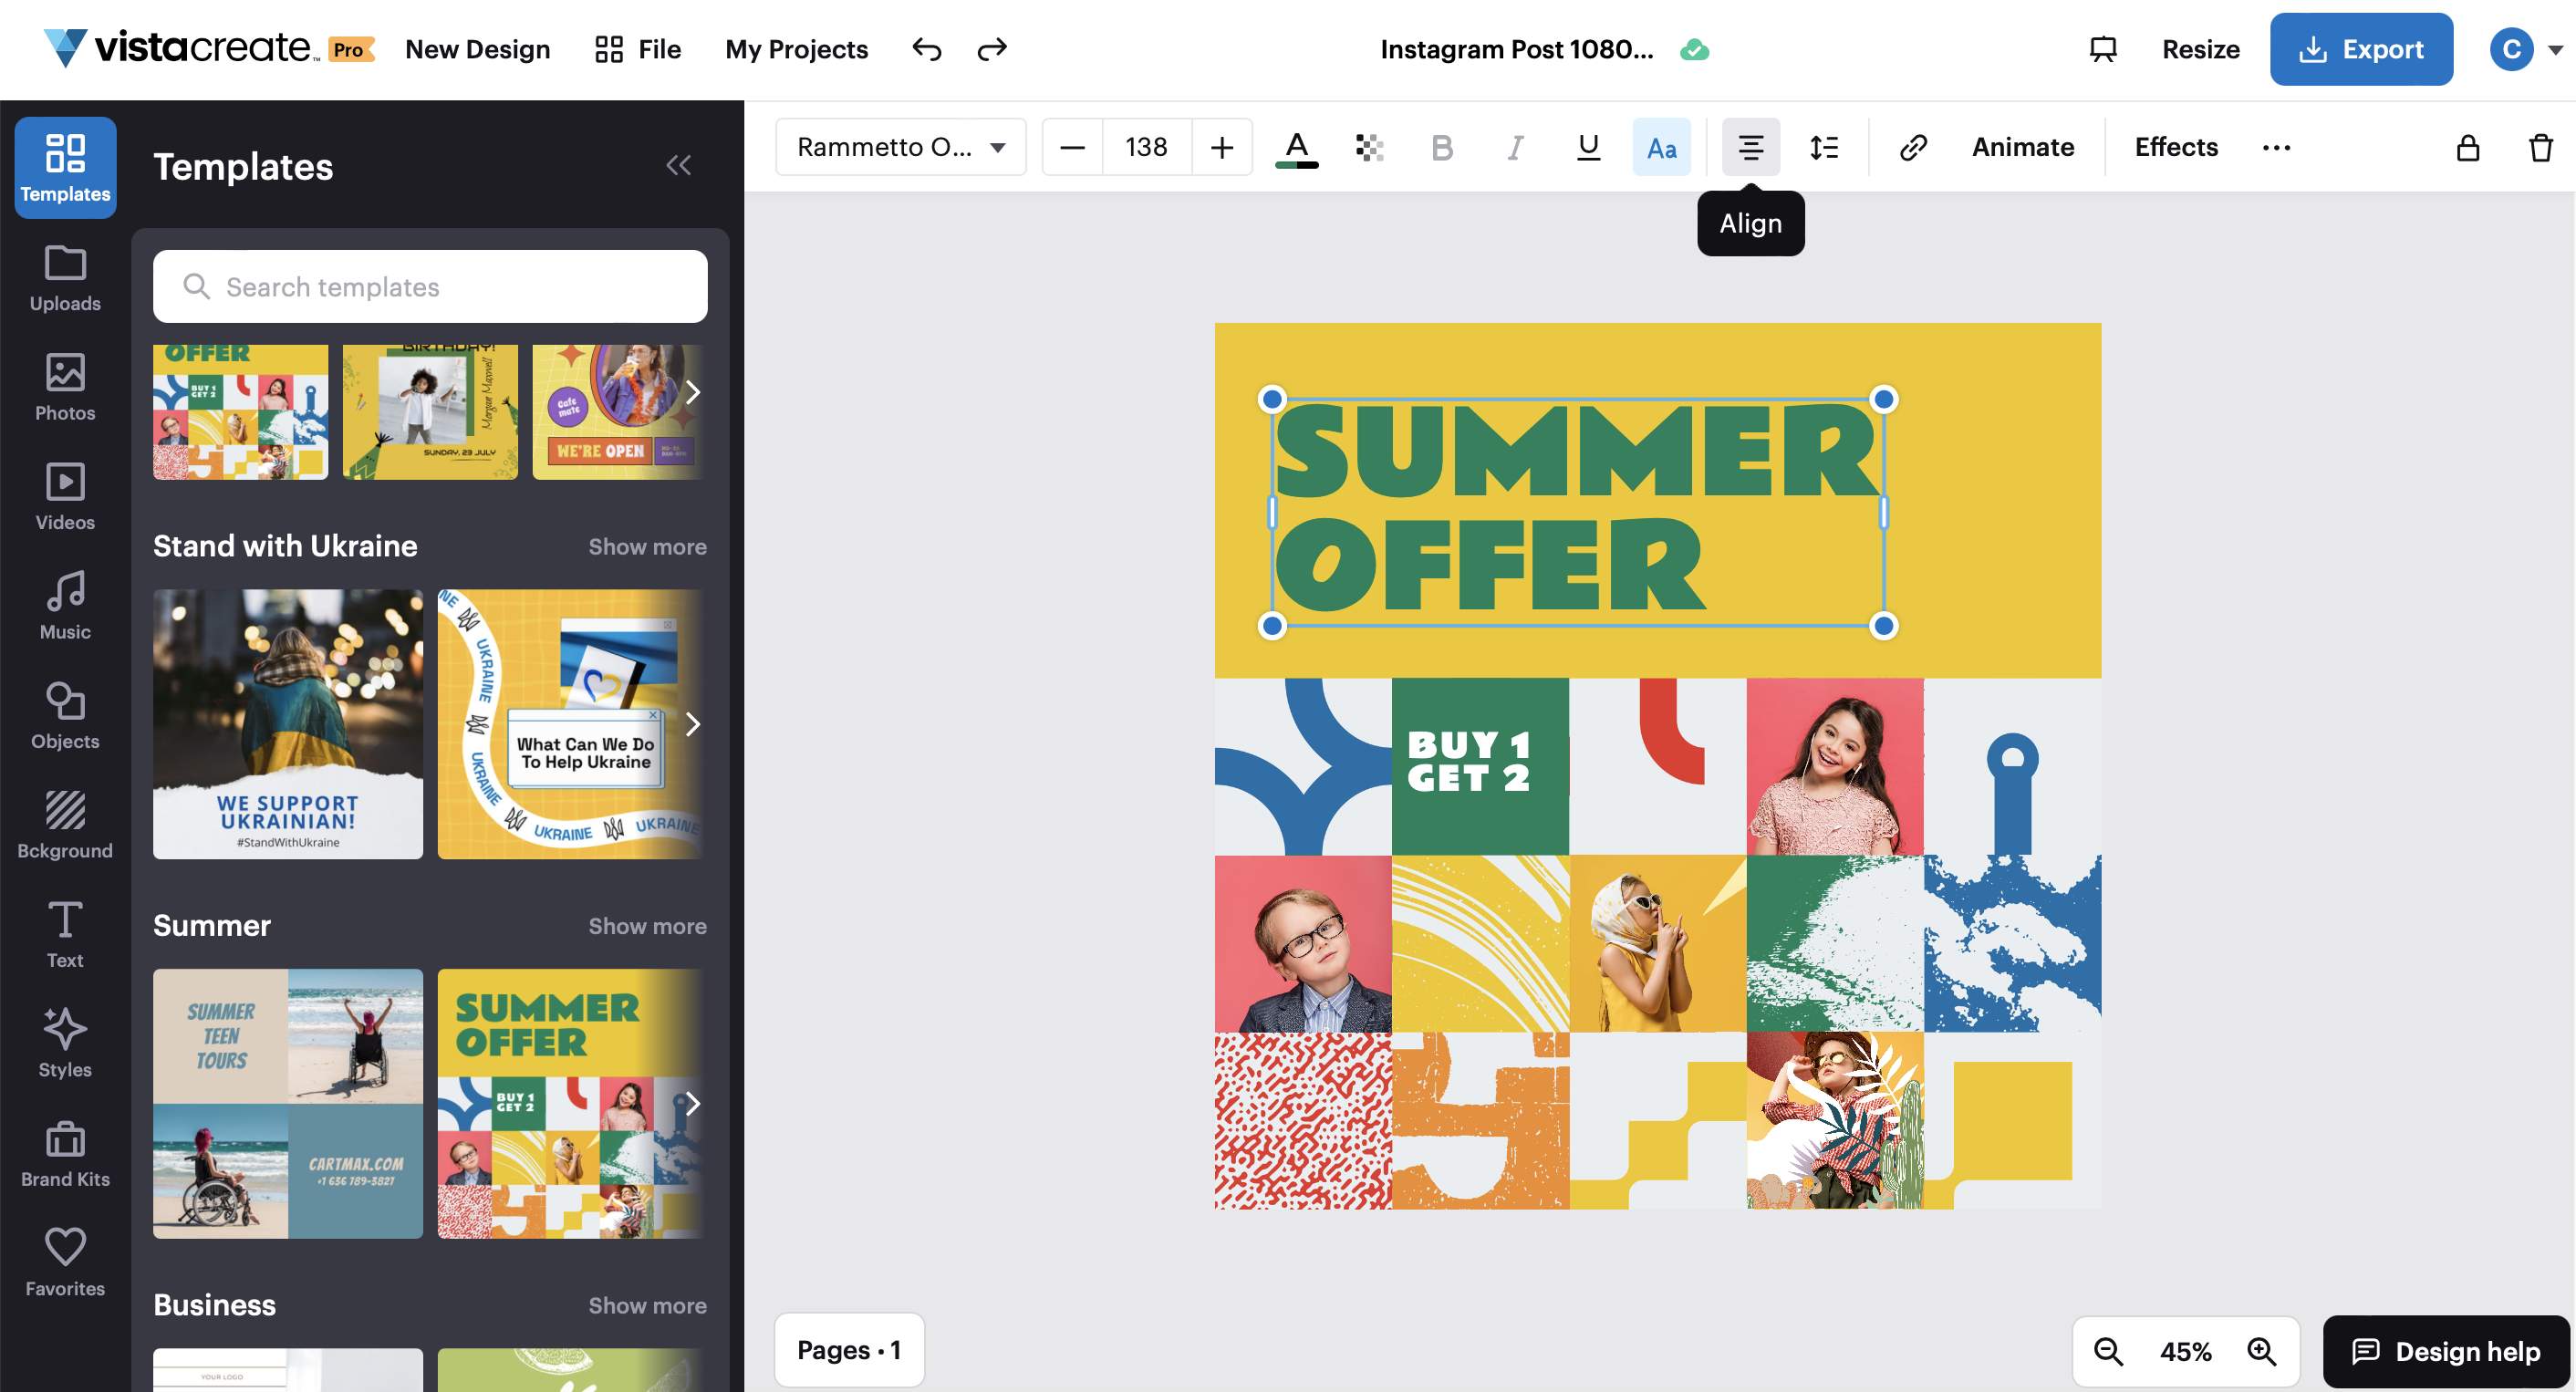Undo the last action

927,49
